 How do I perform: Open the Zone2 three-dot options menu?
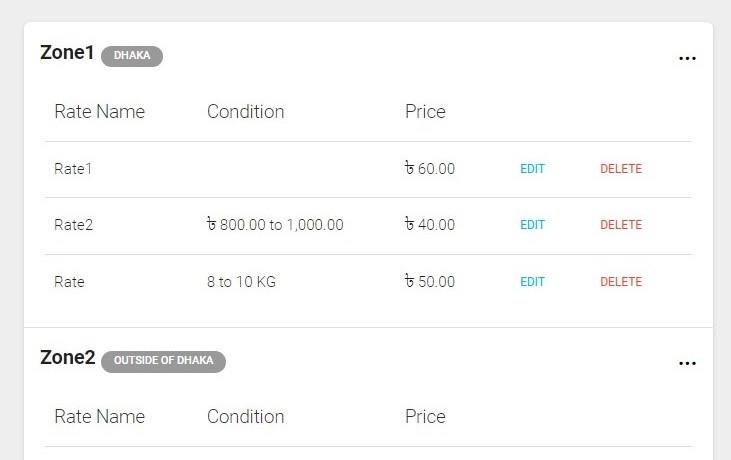(687, 363)
